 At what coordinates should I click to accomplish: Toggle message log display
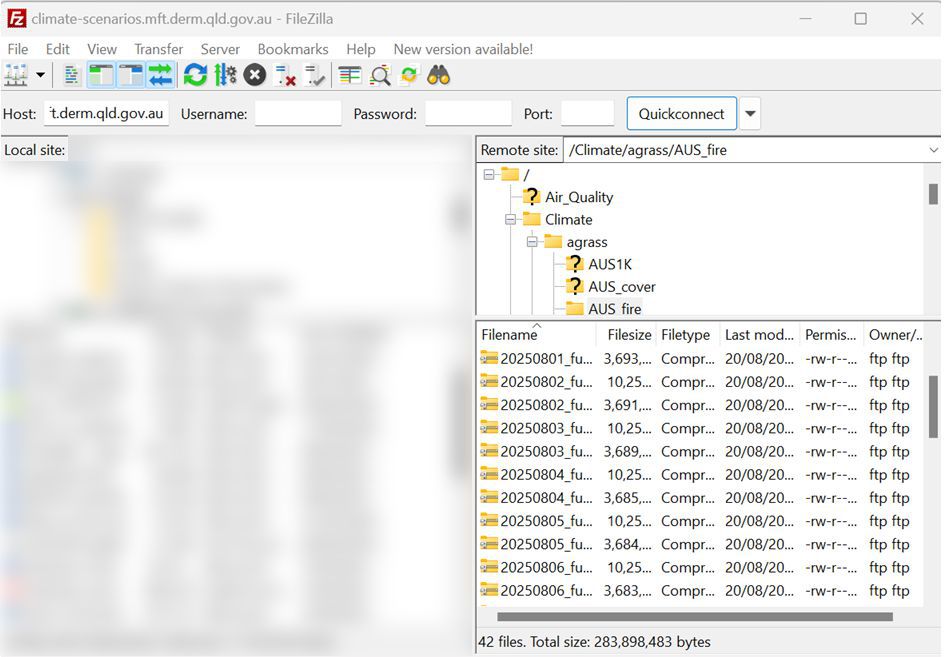point(72,75)
